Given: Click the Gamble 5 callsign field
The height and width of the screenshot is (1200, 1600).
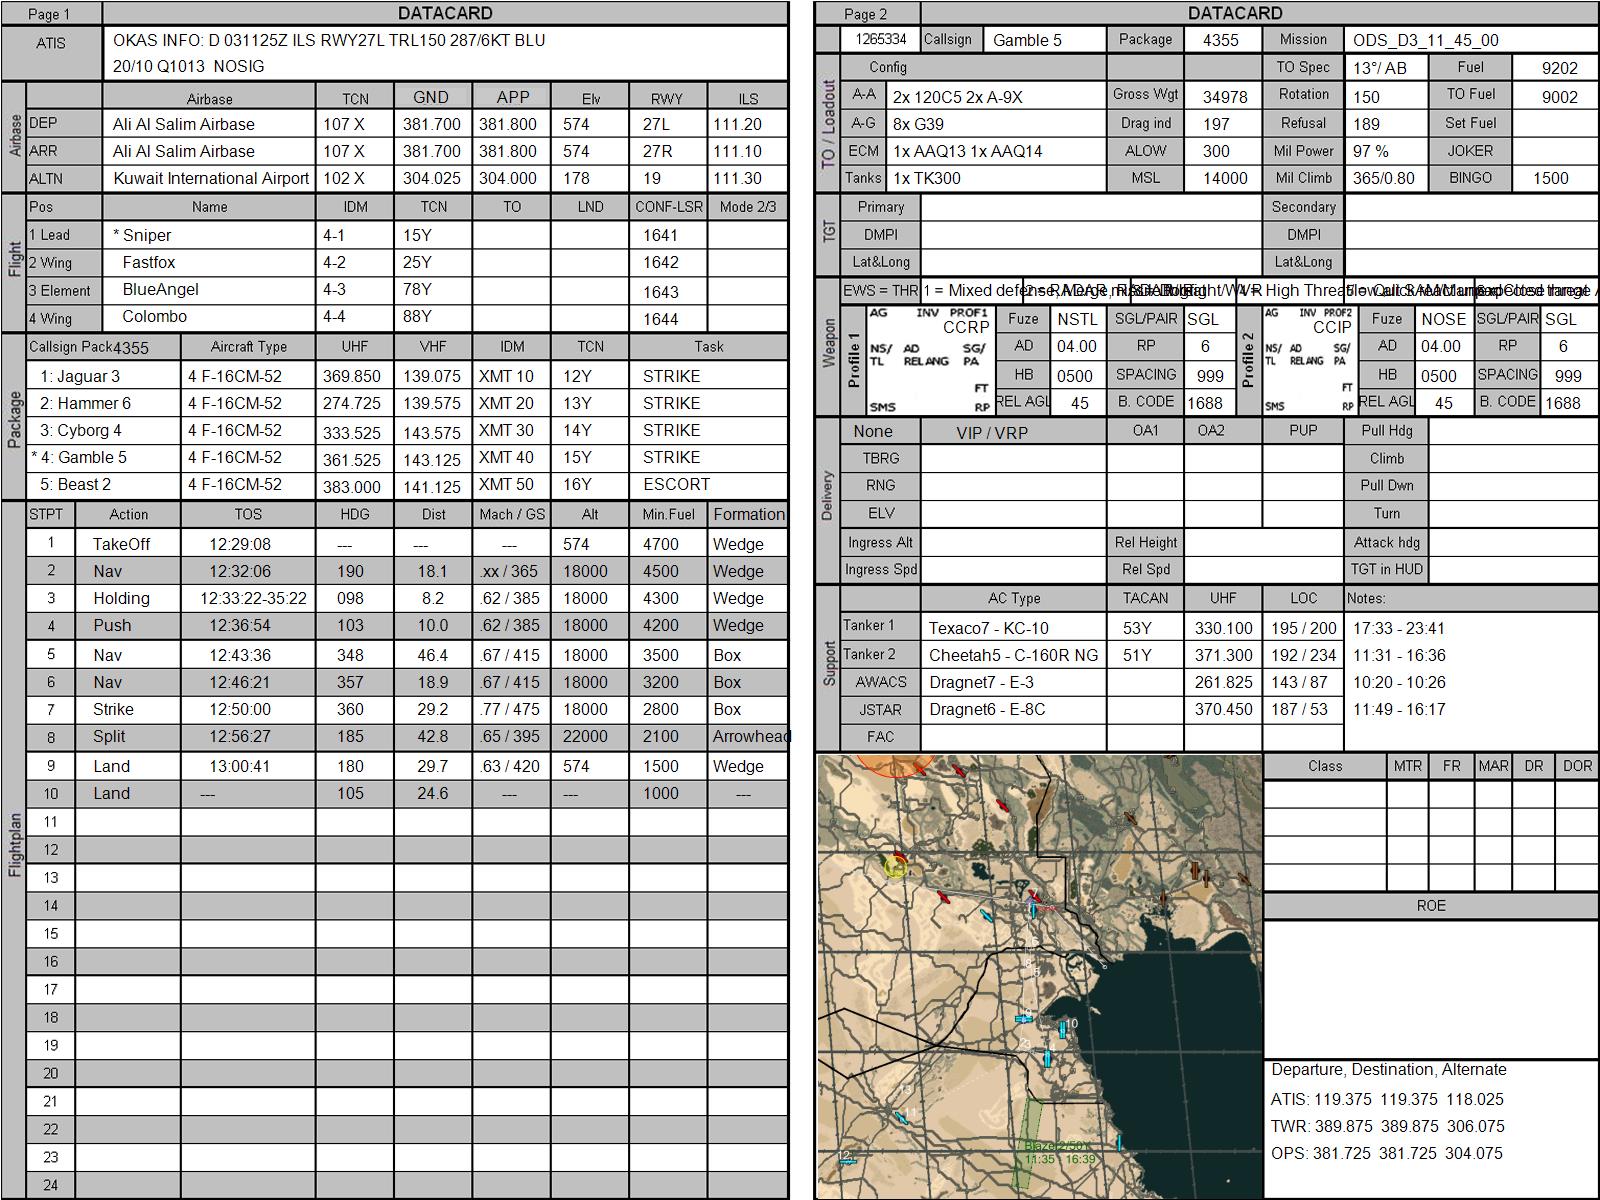Looking at the screenshot, I should tap(1043, 40).
